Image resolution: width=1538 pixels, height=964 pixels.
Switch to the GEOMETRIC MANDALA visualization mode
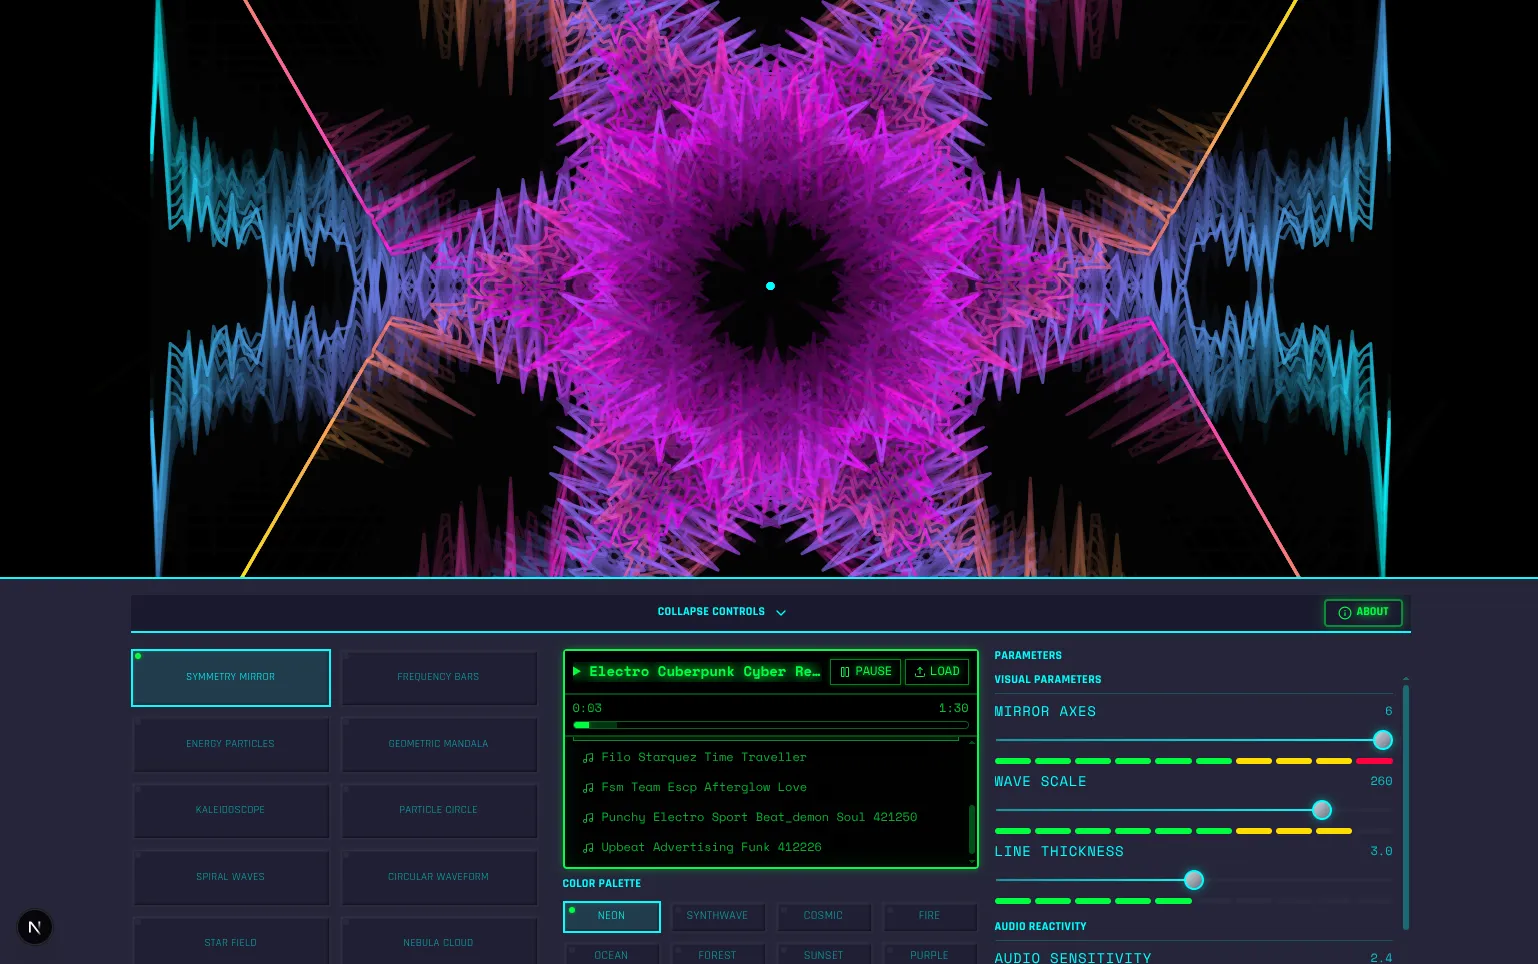(438, 744)
